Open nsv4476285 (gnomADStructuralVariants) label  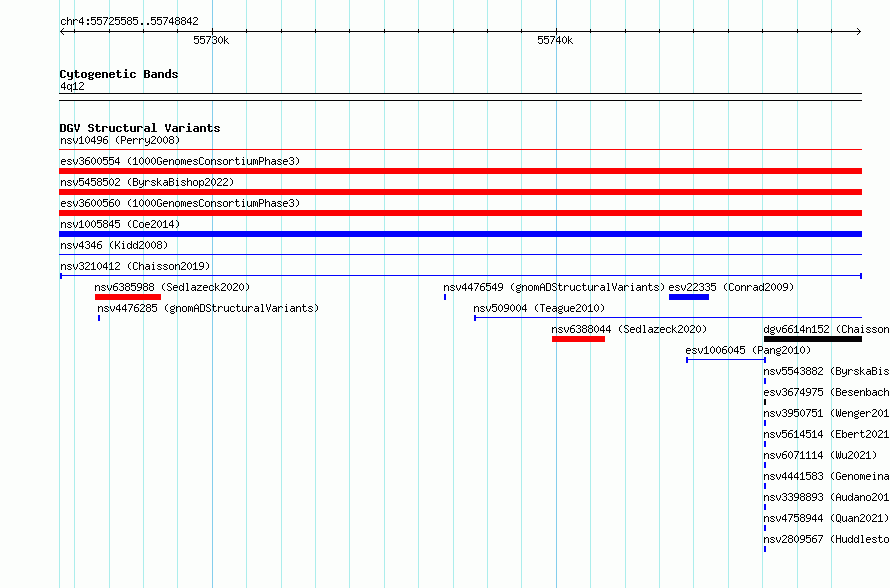pos(208,308)
